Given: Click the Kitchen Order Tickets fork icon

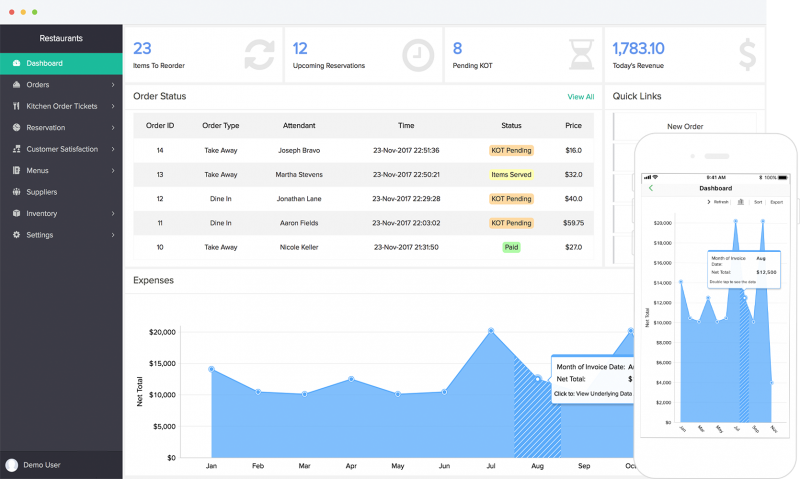Looking at the screenshot, I should pyautogui.click(x=17, y=106).
